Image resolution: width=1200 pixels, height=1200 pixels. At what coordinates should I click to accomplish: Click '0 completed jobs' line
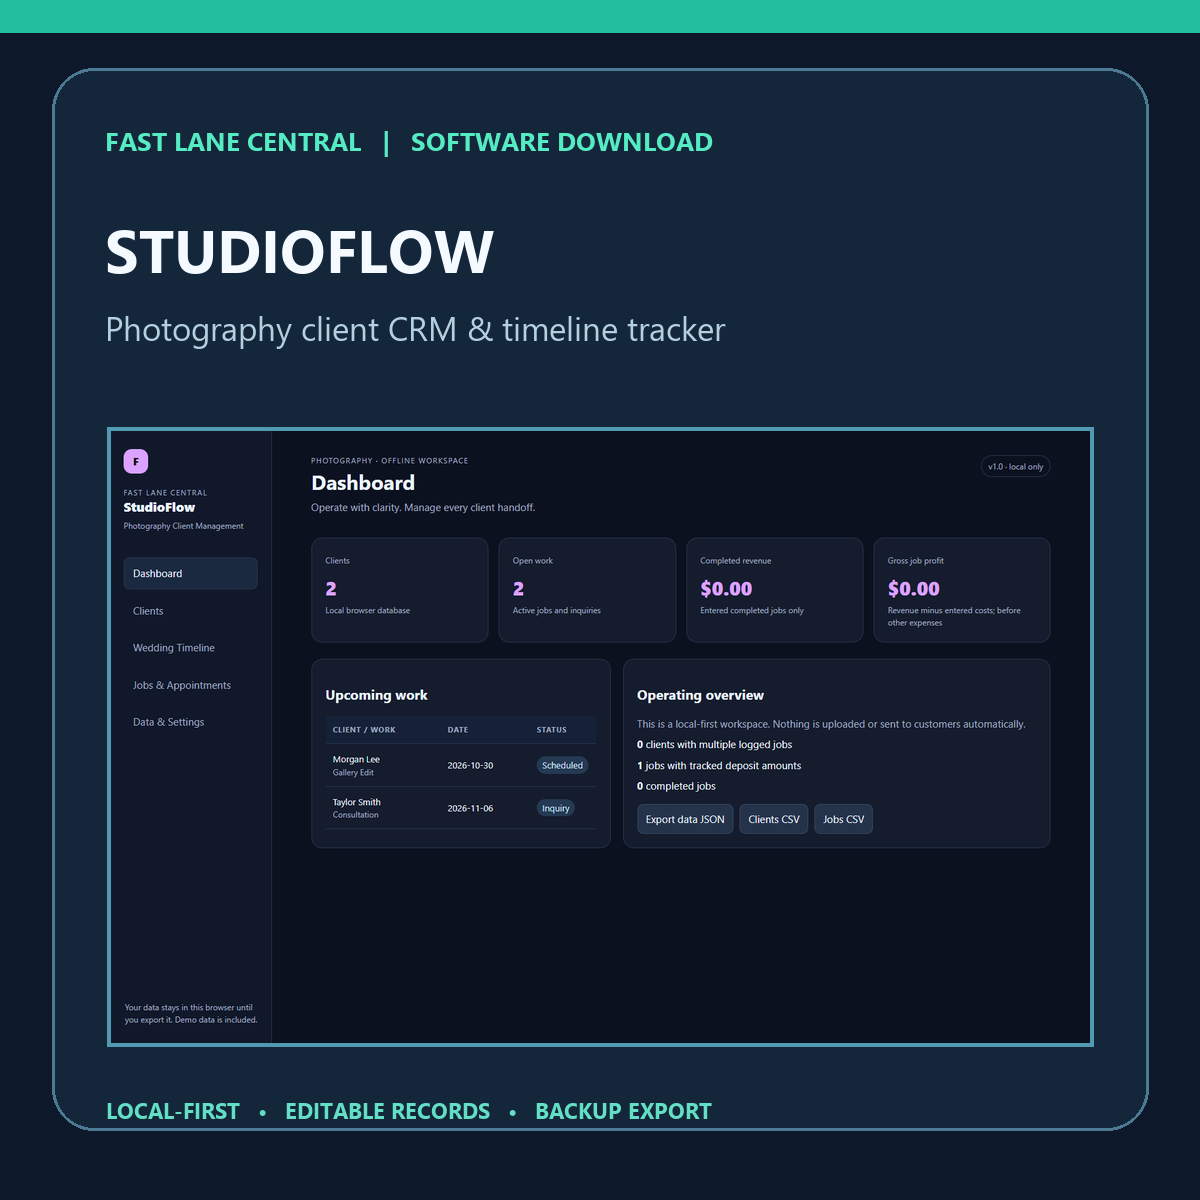coord(676,786)
